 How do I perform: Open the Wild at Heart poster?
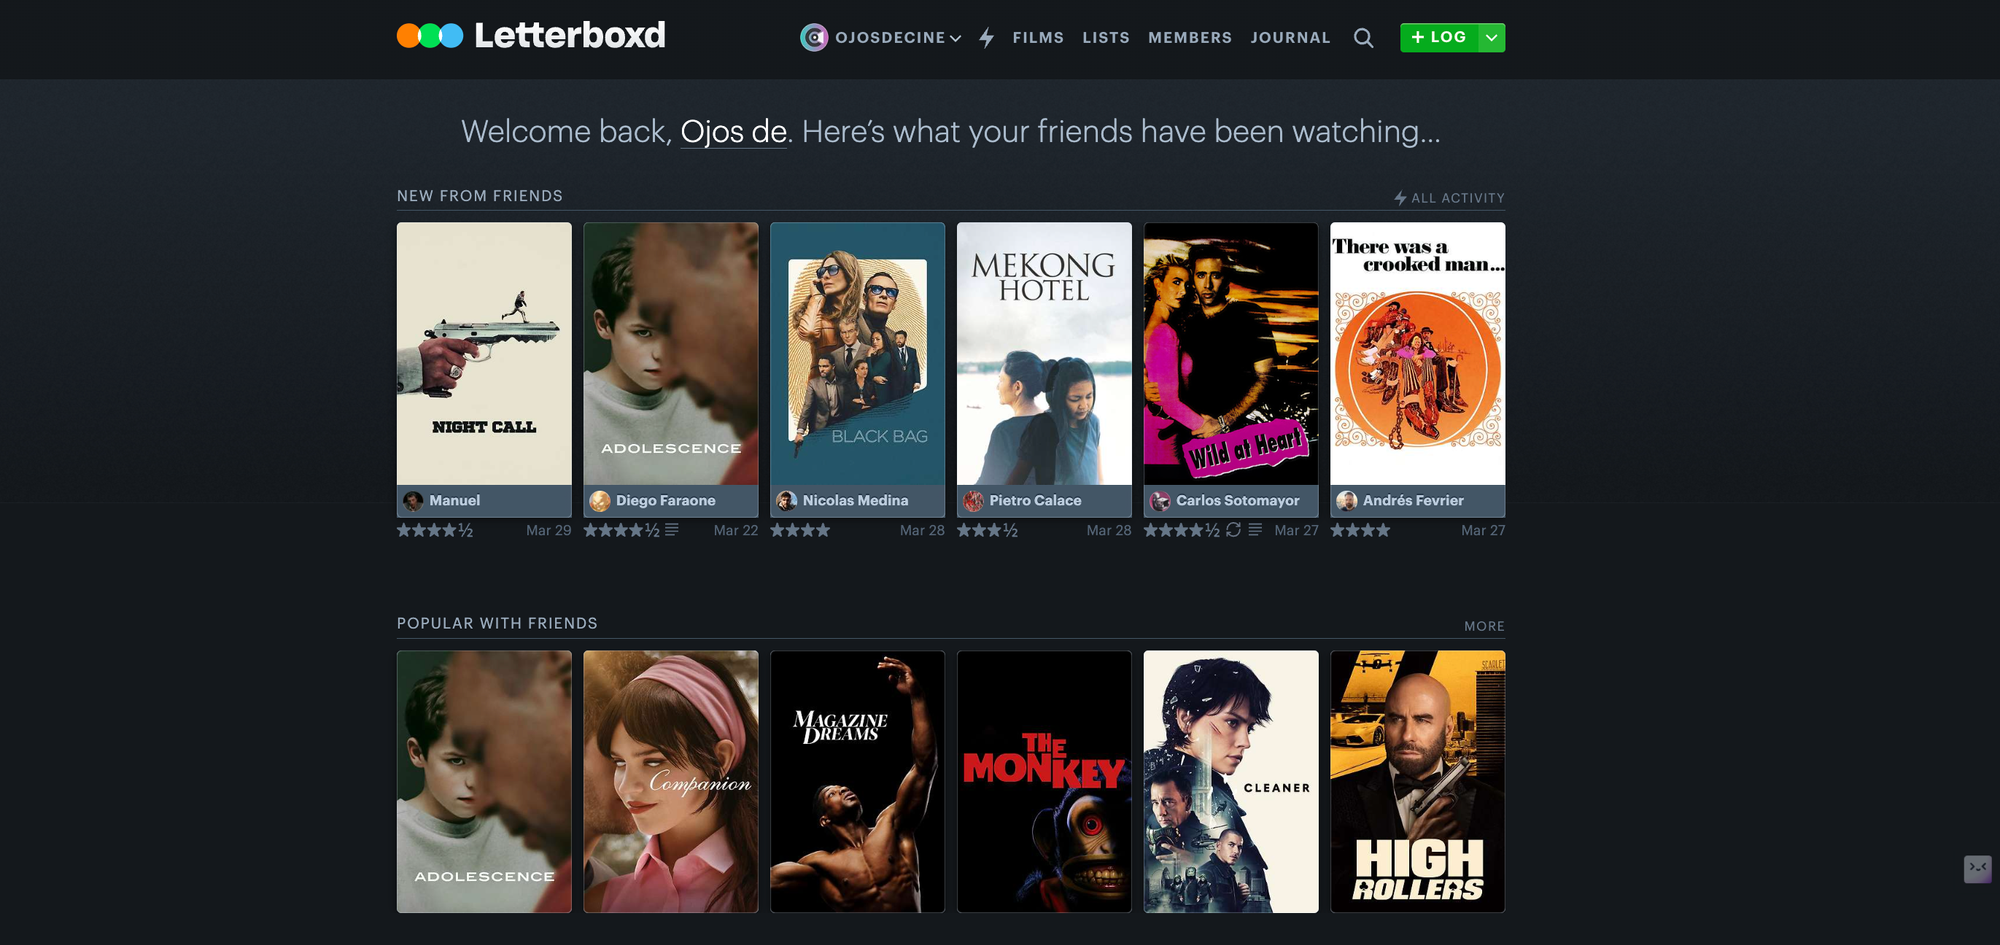click(x=1231, y=354)
